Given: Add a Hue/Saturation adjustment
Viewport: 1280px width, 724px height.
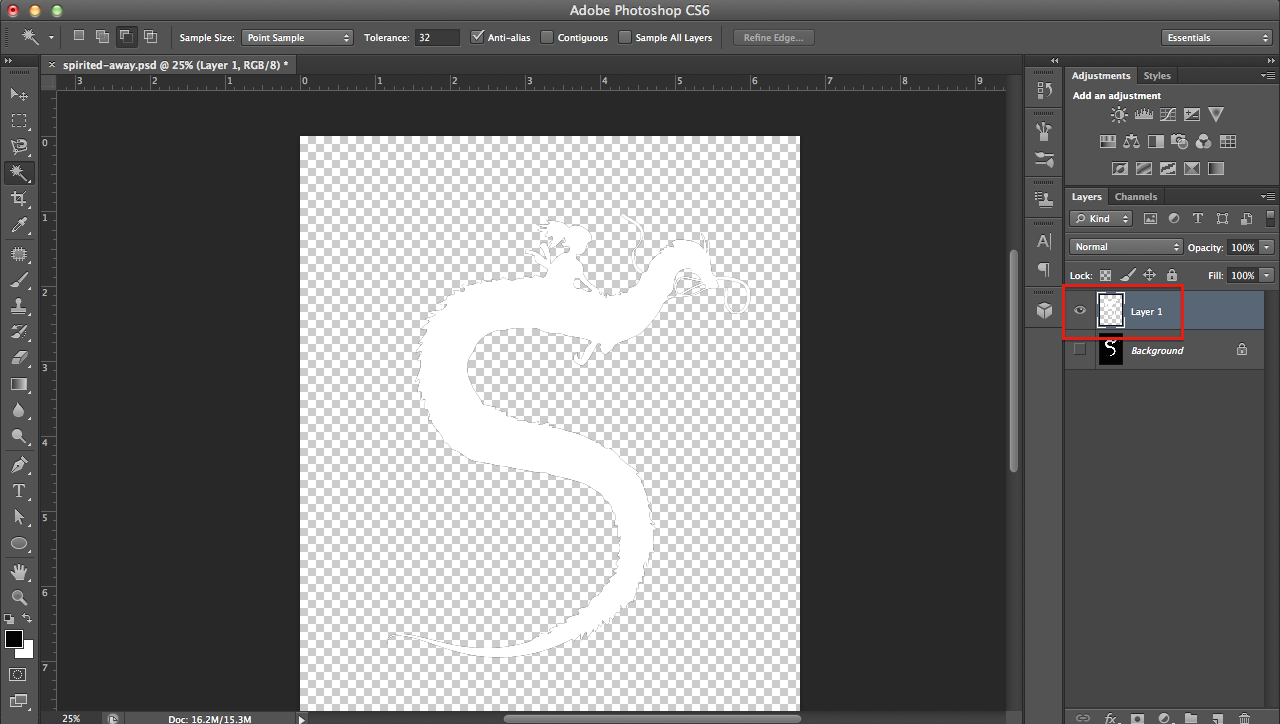Looking at the screenshot, I should 1108,142.
